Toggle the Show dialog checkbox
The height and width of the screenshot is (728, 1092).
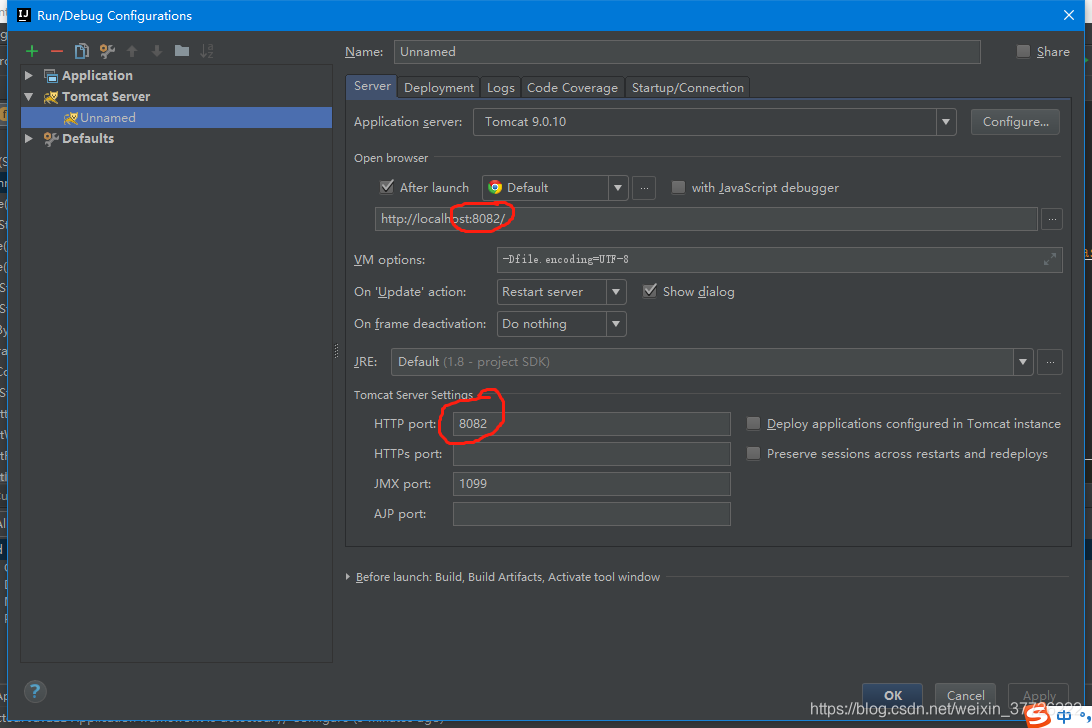click(x=649, y=291)
